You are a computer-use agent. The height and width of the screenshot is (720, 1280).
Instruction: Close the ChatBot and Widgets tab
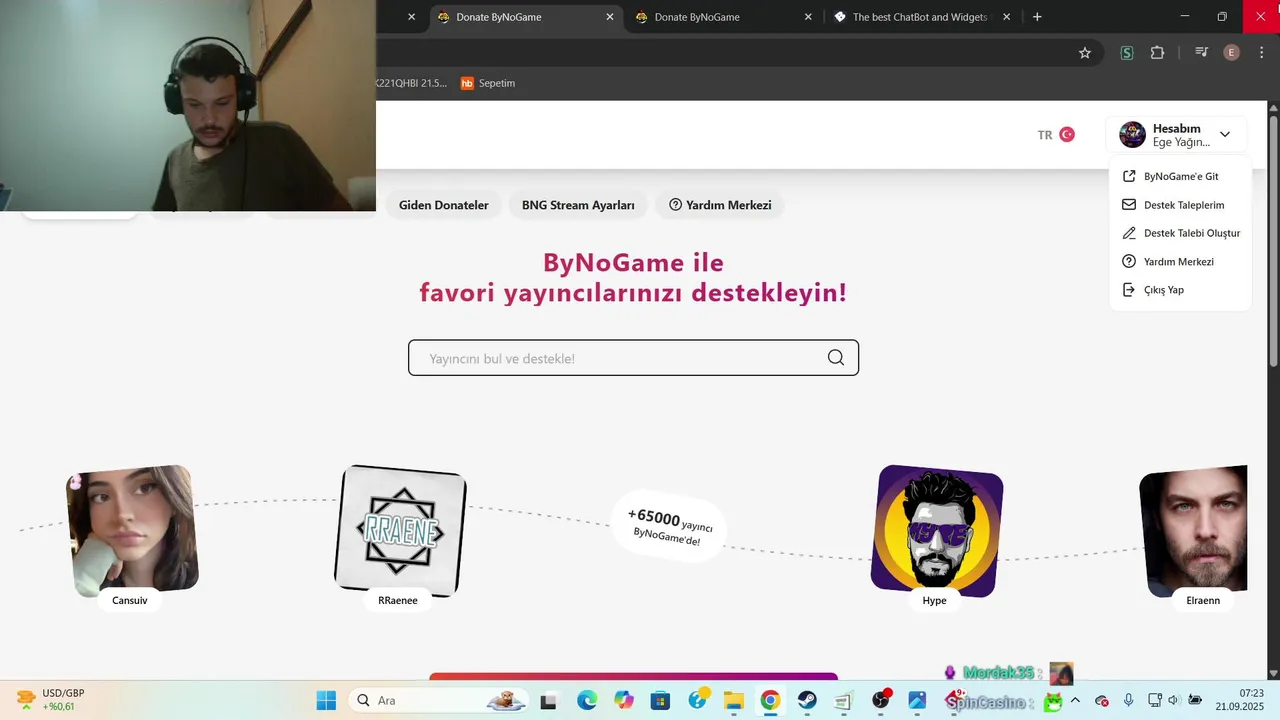coord(1006,17)
